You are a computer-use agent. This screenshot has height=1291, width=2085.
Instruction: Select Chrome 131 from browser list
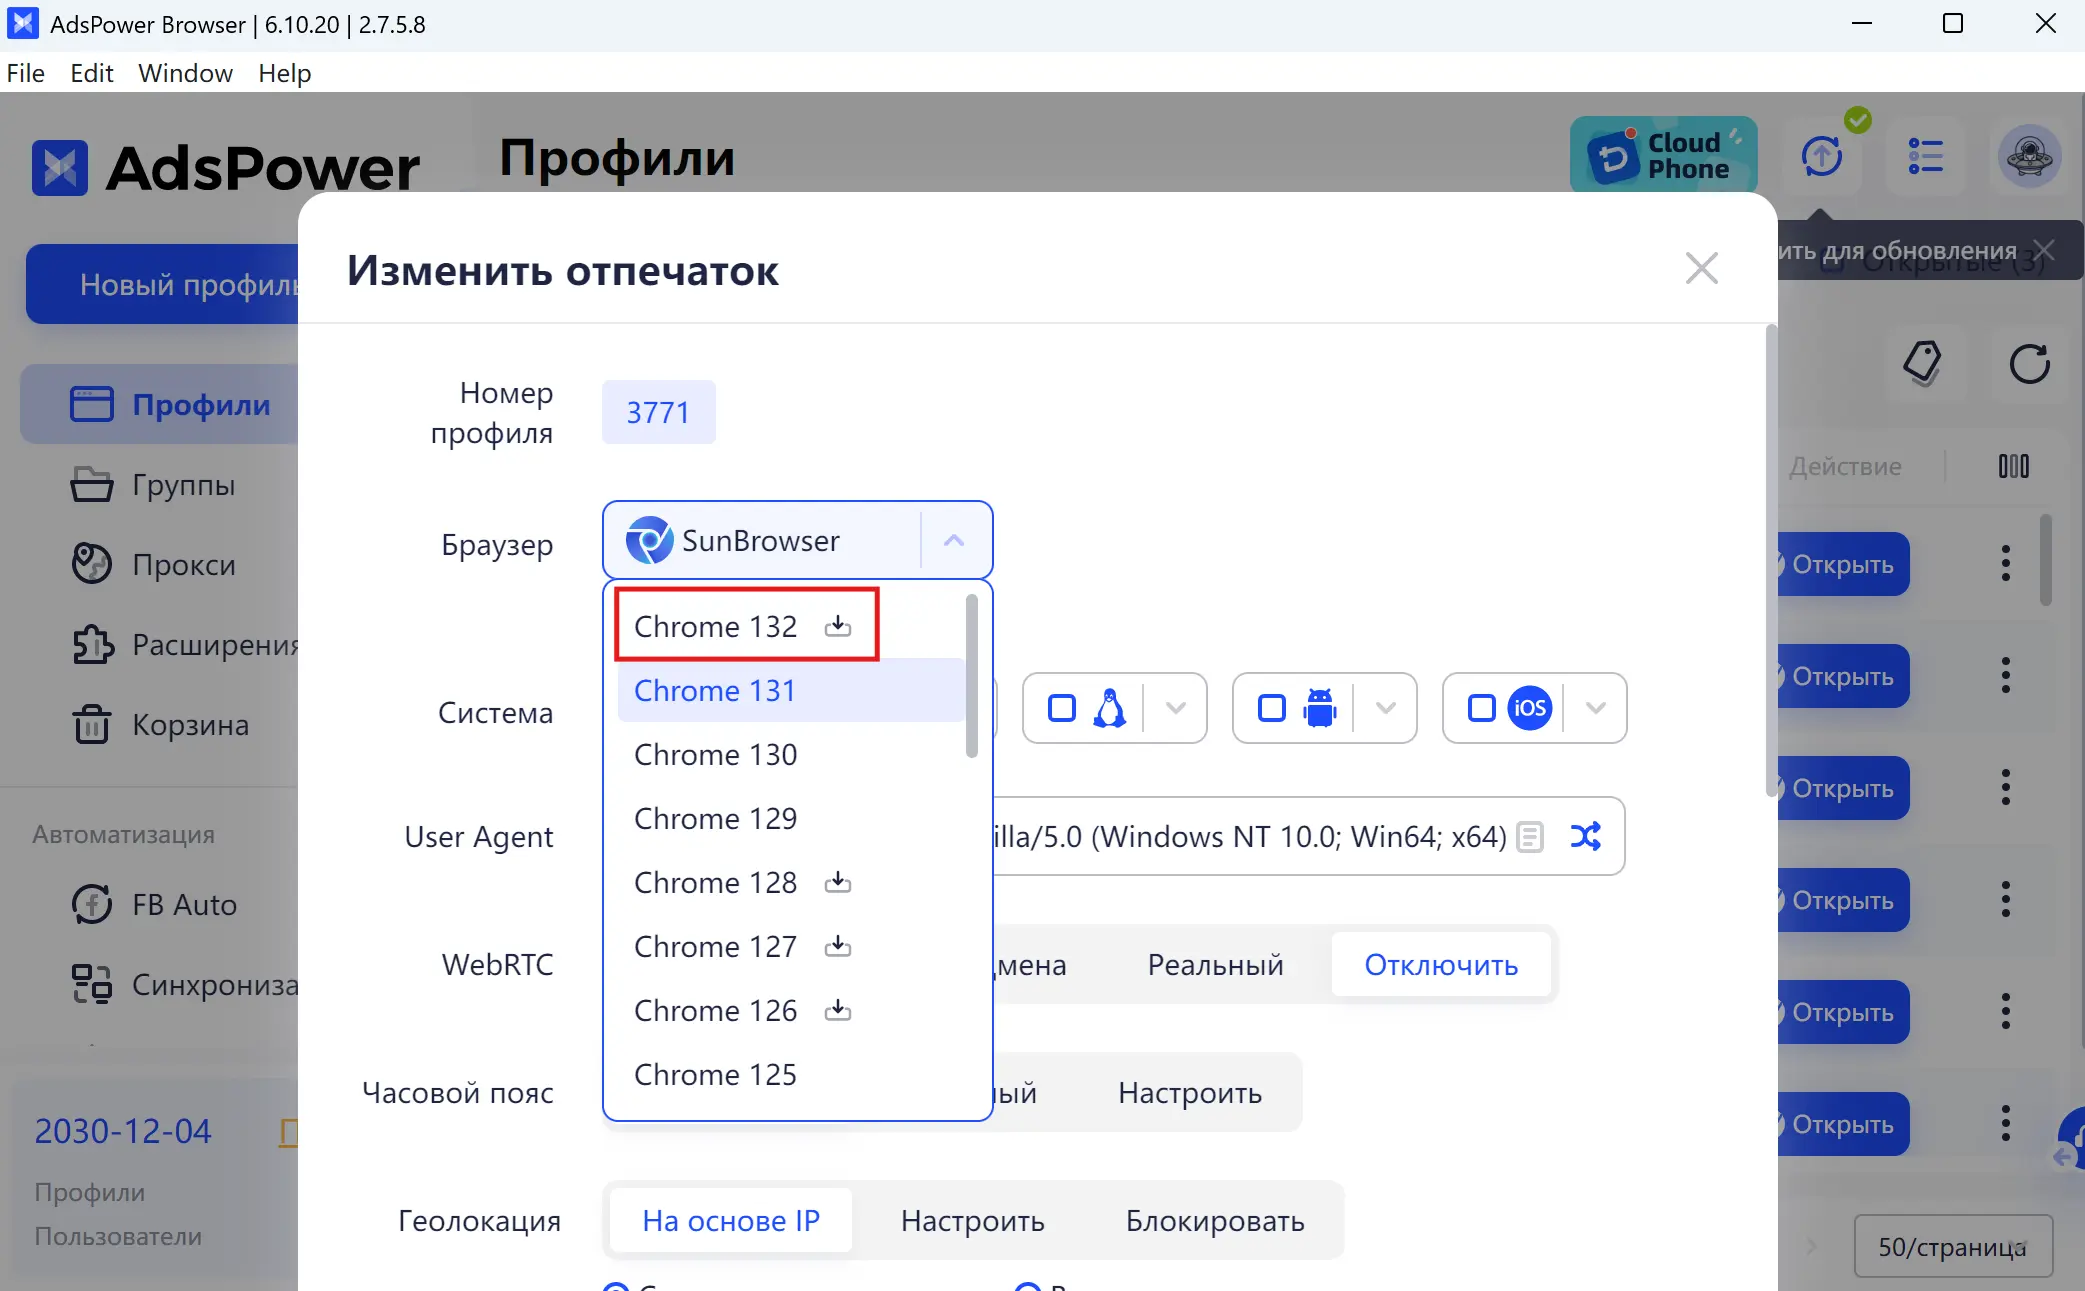[790, 691]
